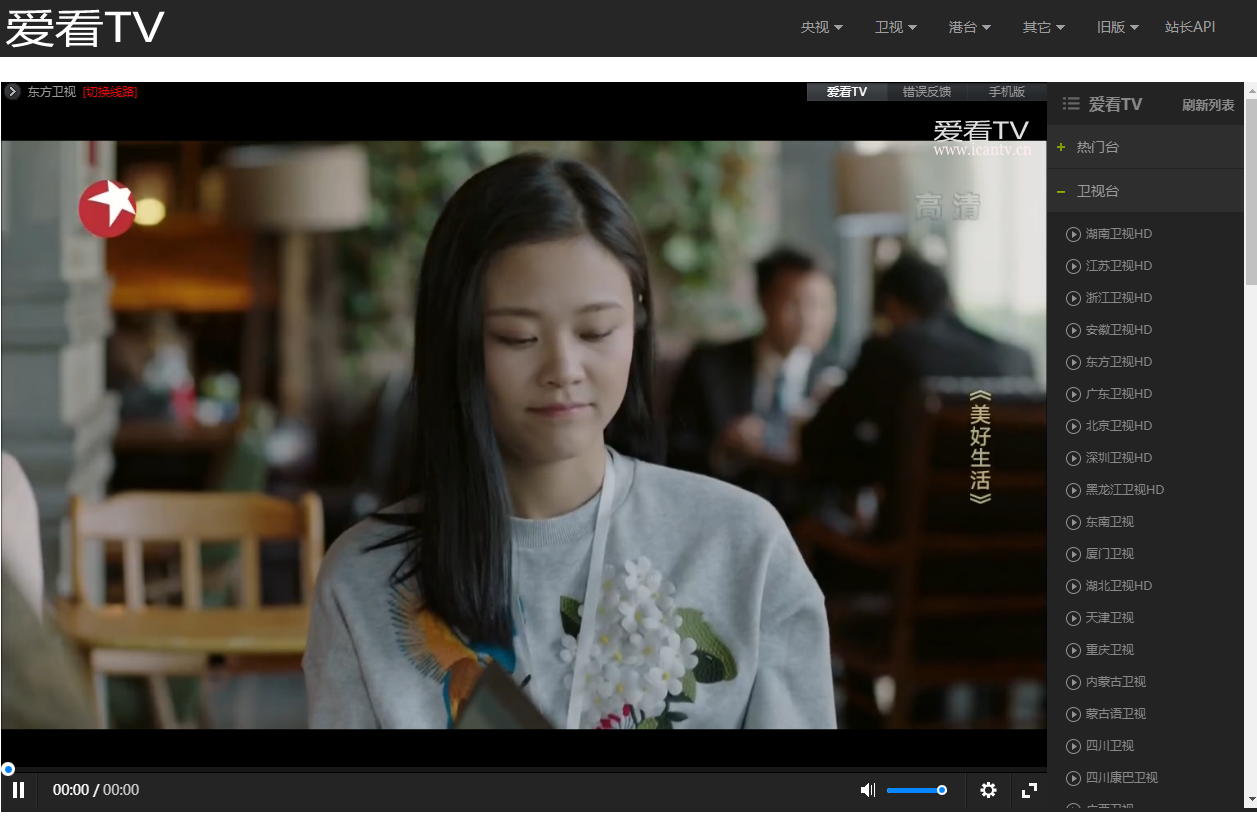
Task: Click play icon next to 浙江卫视HD
Action: 1073,298
